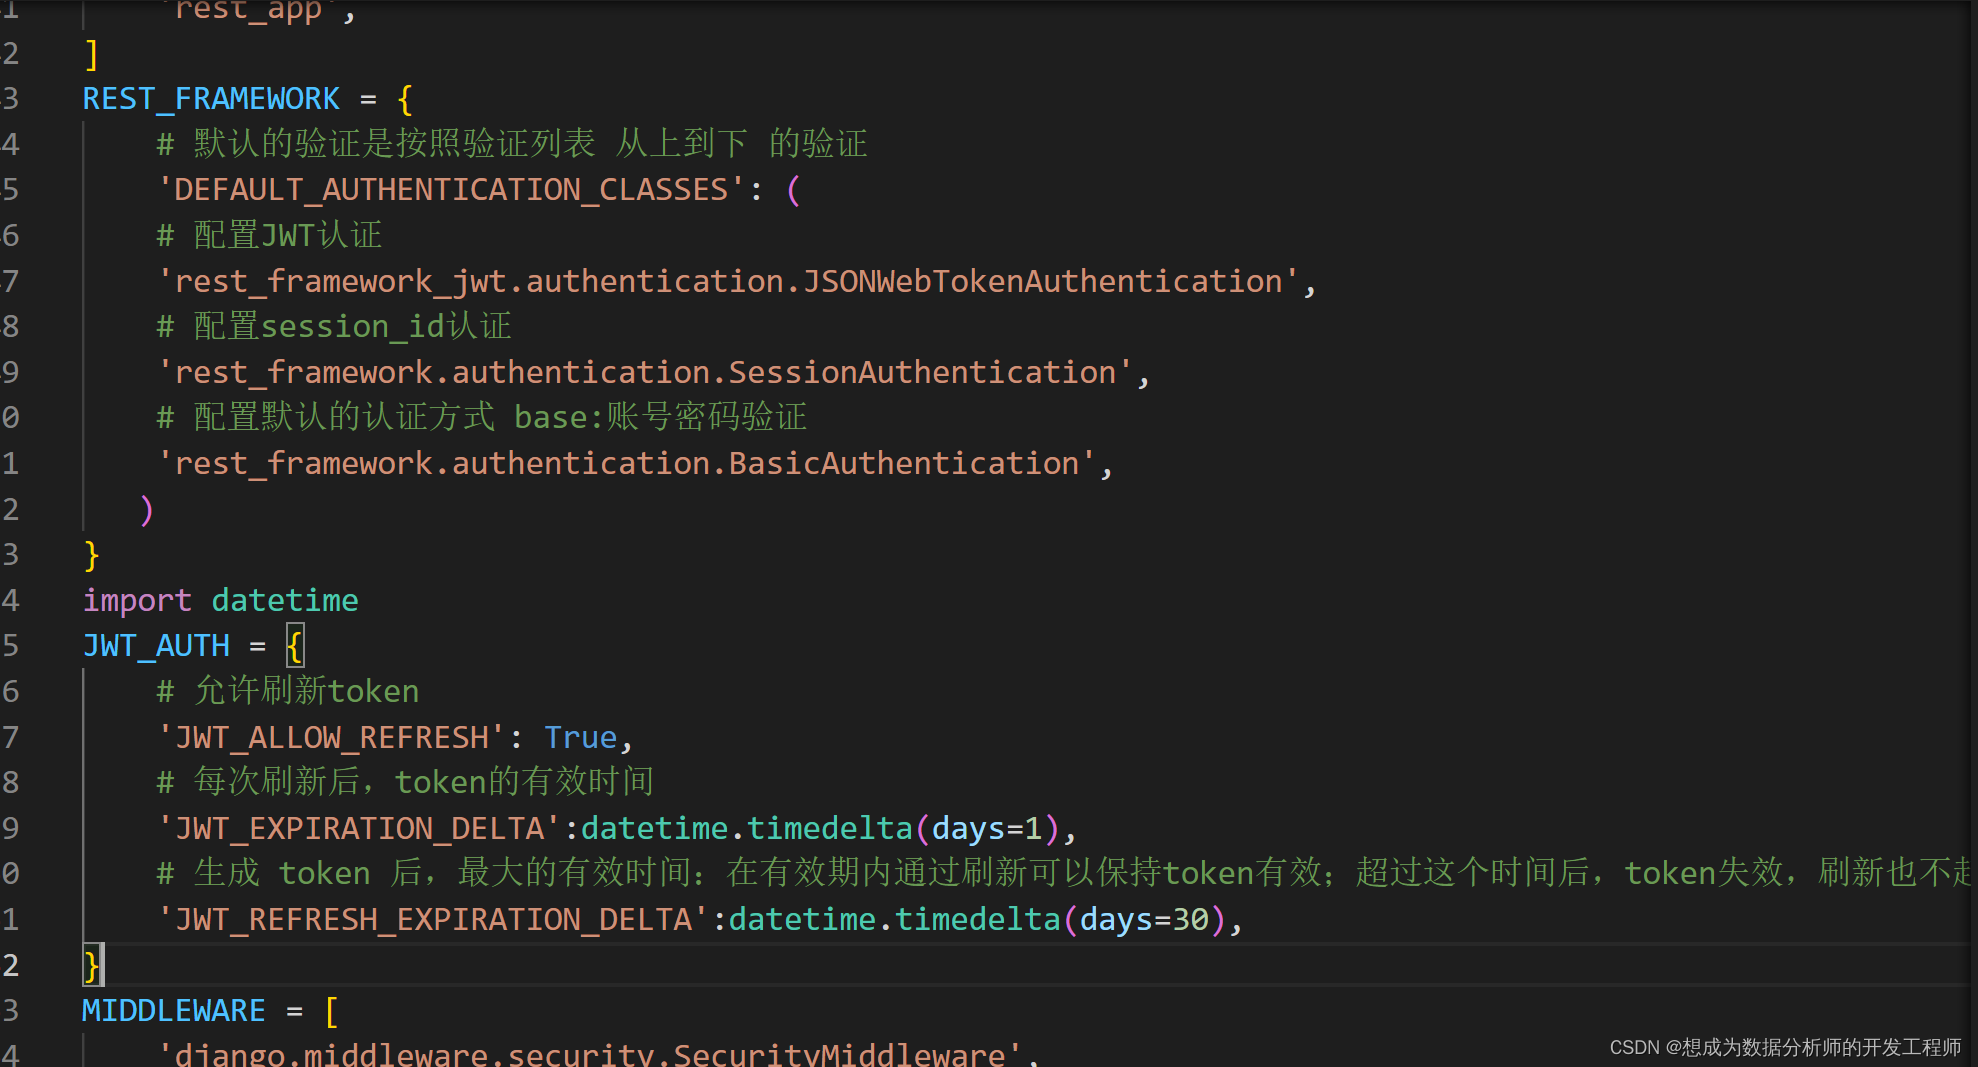The height and width of the screenshot is (1067, 1978).
Task: Click the comment starting '# 默认的验证是按照验证列表'
Action: [x=512, y=145]
